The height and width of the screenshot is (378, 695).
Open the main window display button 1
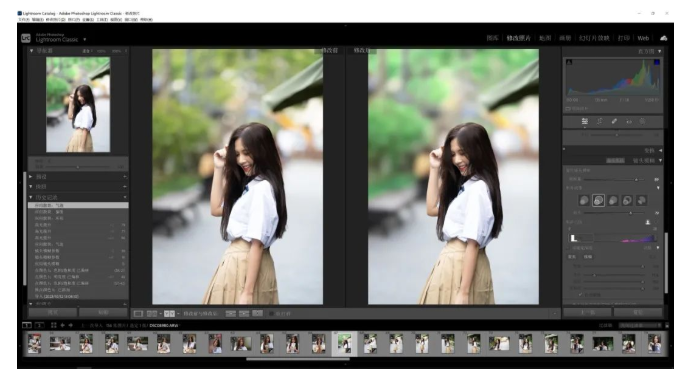click(x=27, y=325)
